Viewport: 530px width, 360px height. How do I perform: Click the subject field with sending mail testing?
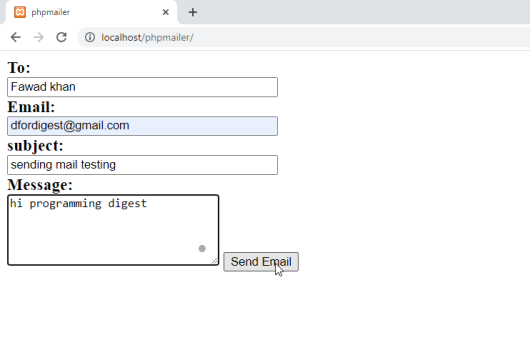point(142,165)
